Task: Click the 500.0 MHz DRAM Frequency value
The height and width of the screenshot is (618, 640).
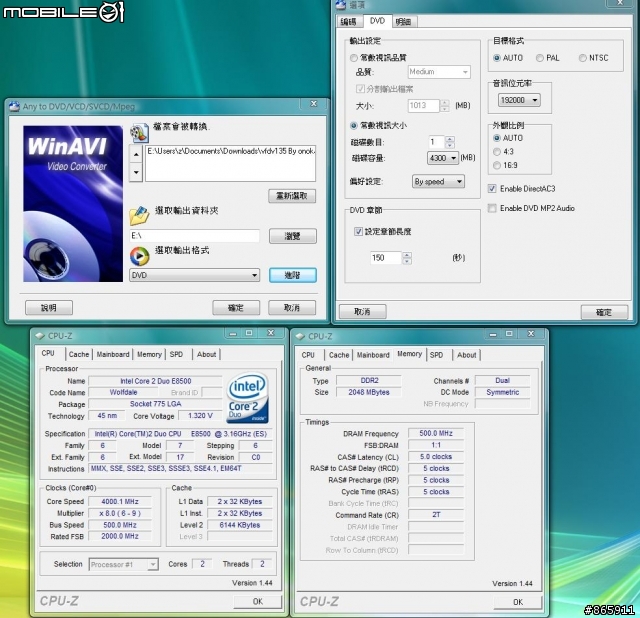Action: 436,433
